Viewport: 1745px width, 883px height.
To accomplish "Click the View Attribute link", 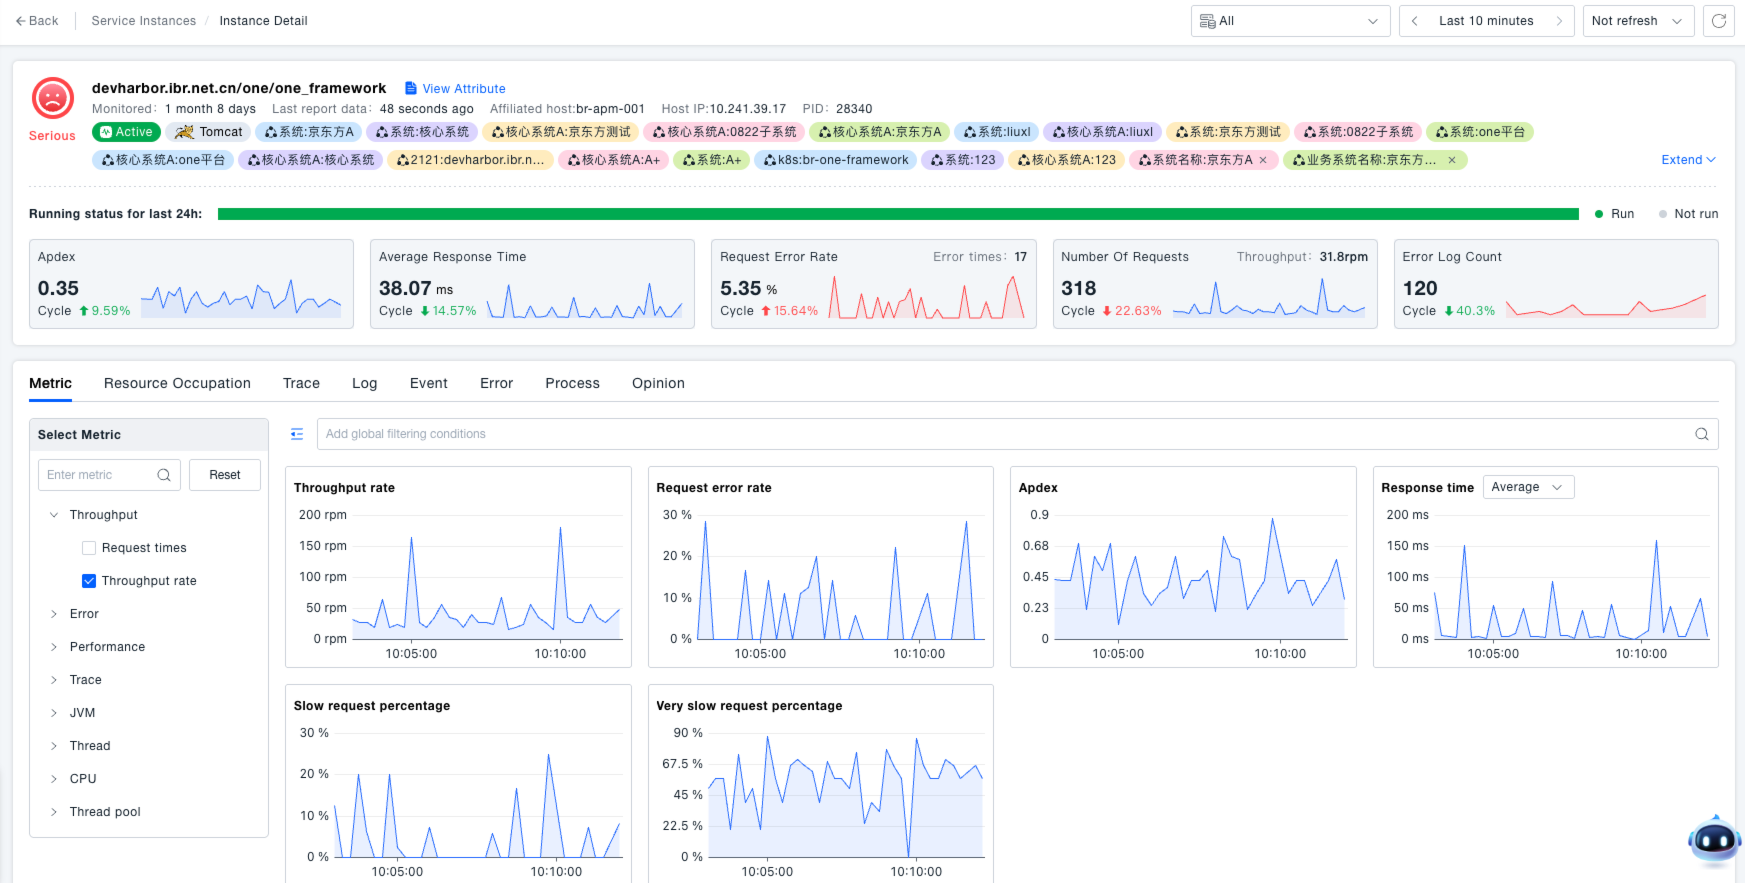I will point(463,89).
